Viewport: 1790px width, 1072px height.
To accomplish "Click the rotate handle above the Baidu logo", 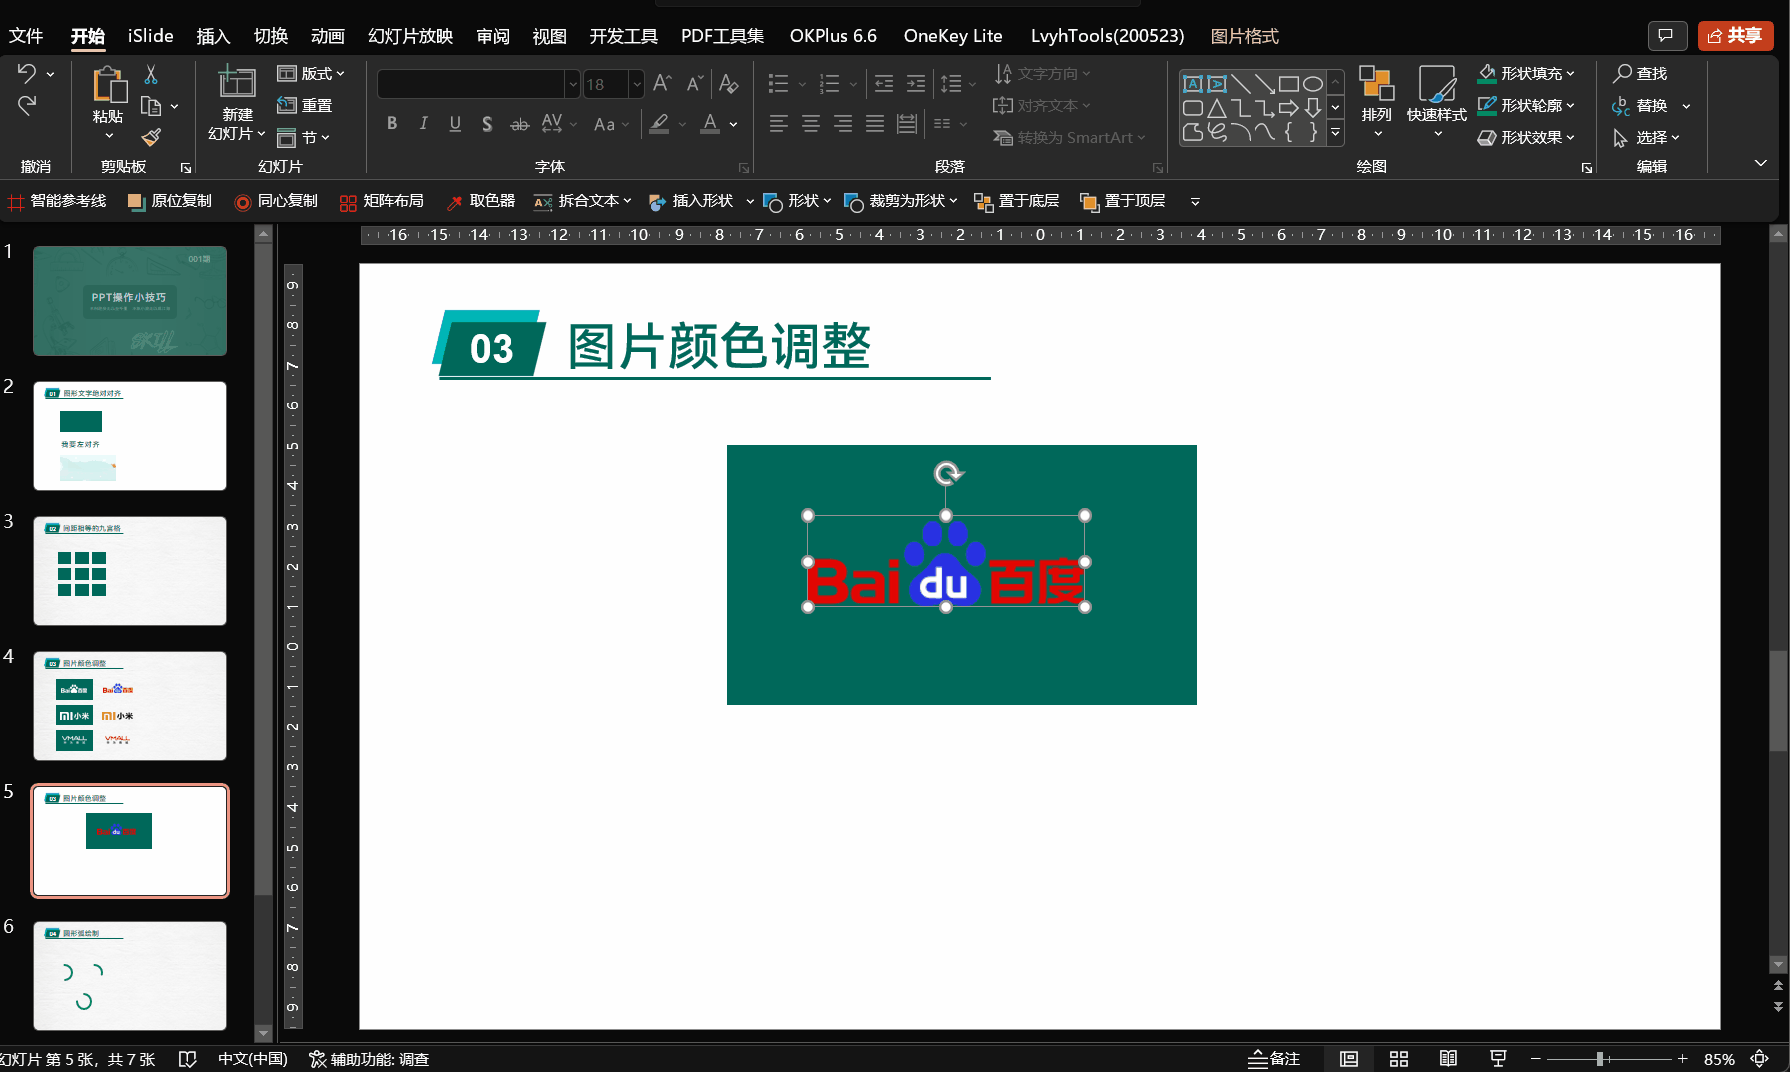I will point(947,473).
